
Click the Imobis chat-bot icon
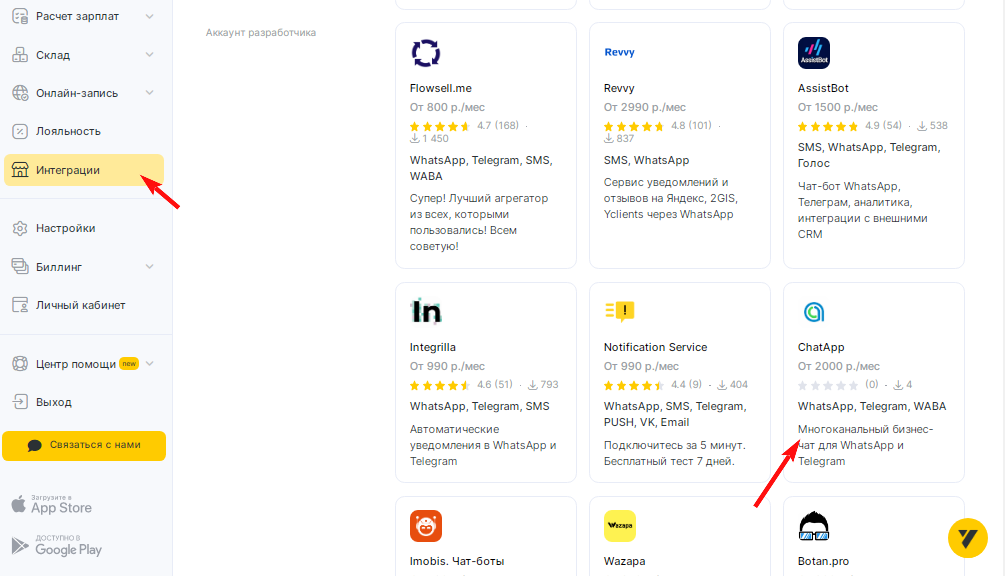tap(426, 526)
